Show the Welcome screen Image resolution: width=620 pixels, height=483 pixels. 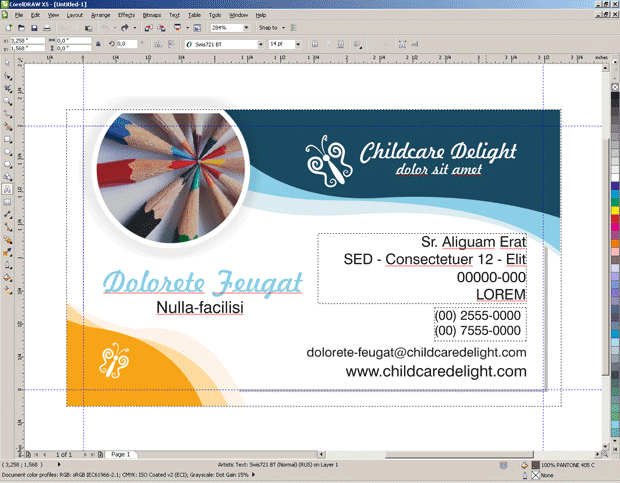tap(197, 28)
